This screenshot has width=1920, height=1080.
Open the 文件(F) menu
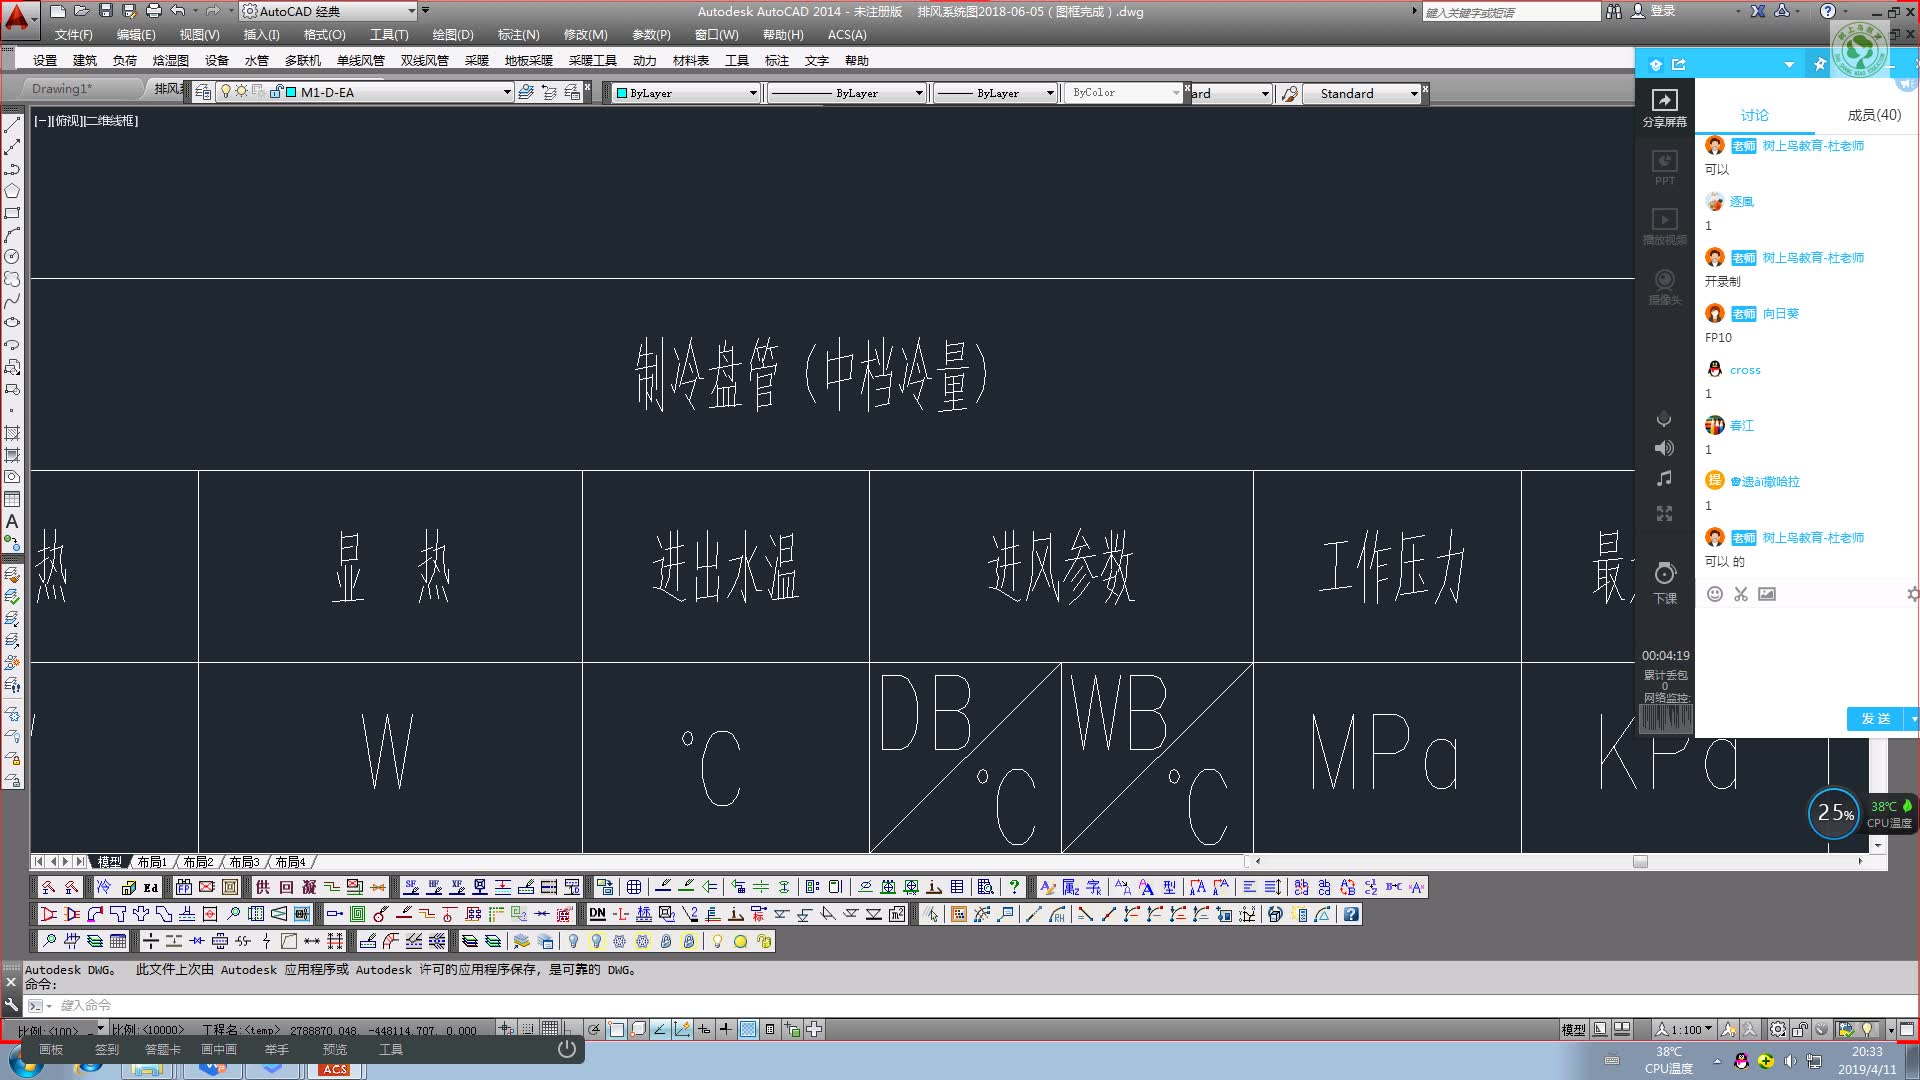coord(73,35)
